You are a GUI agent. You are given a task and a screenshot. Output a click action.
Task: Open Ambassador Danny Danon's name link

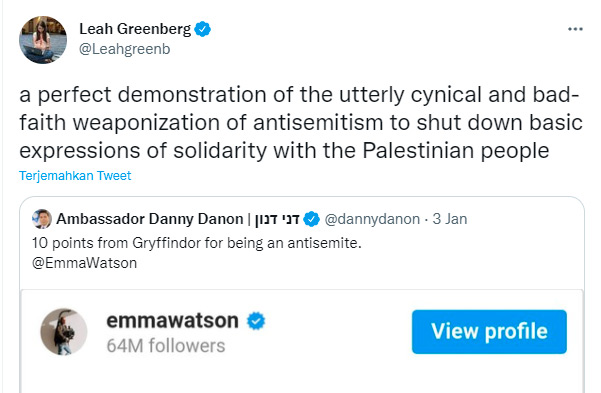178,219
